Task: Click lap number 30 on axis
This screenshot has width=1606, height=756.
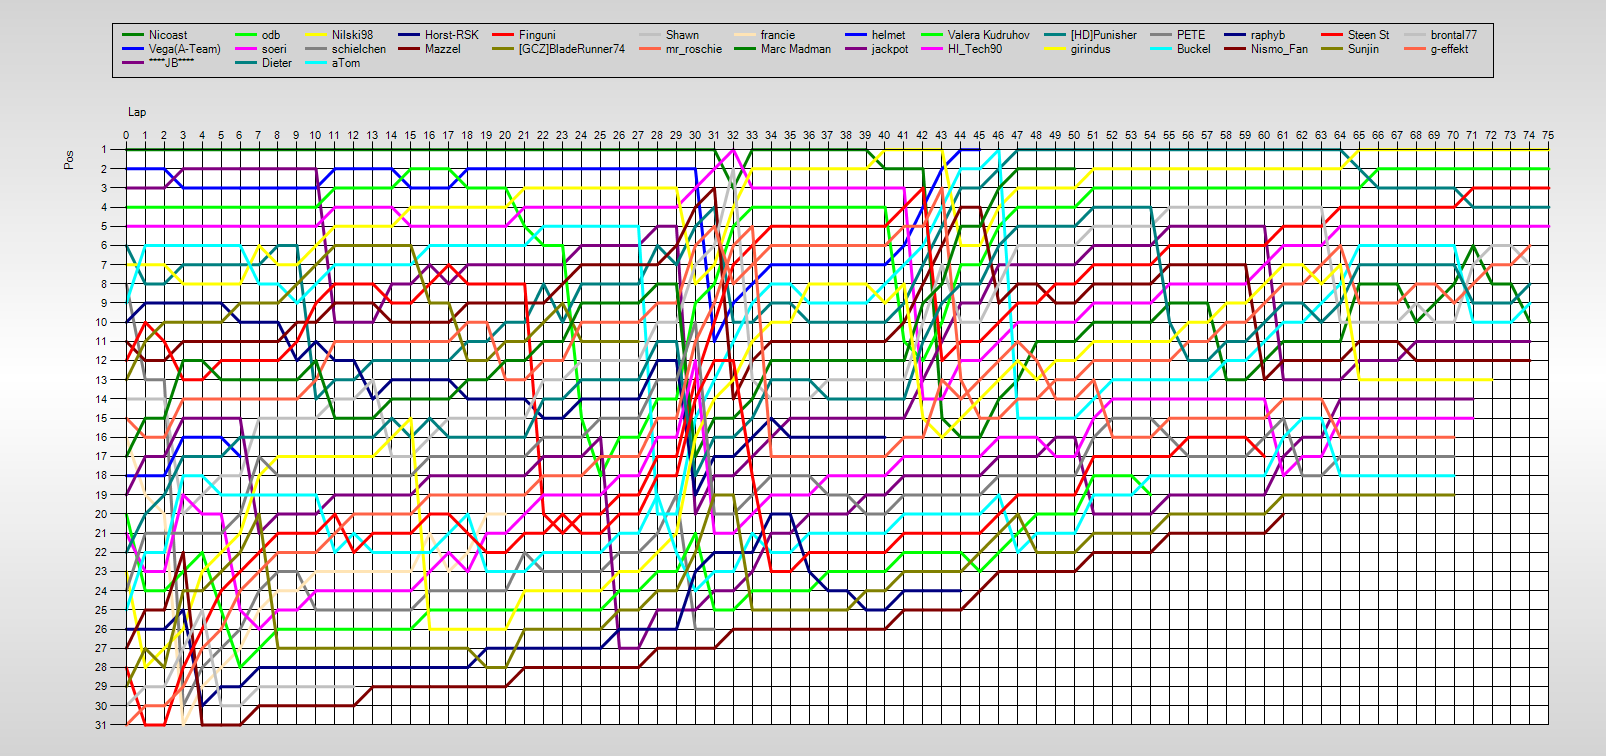Action: point(695,135)
